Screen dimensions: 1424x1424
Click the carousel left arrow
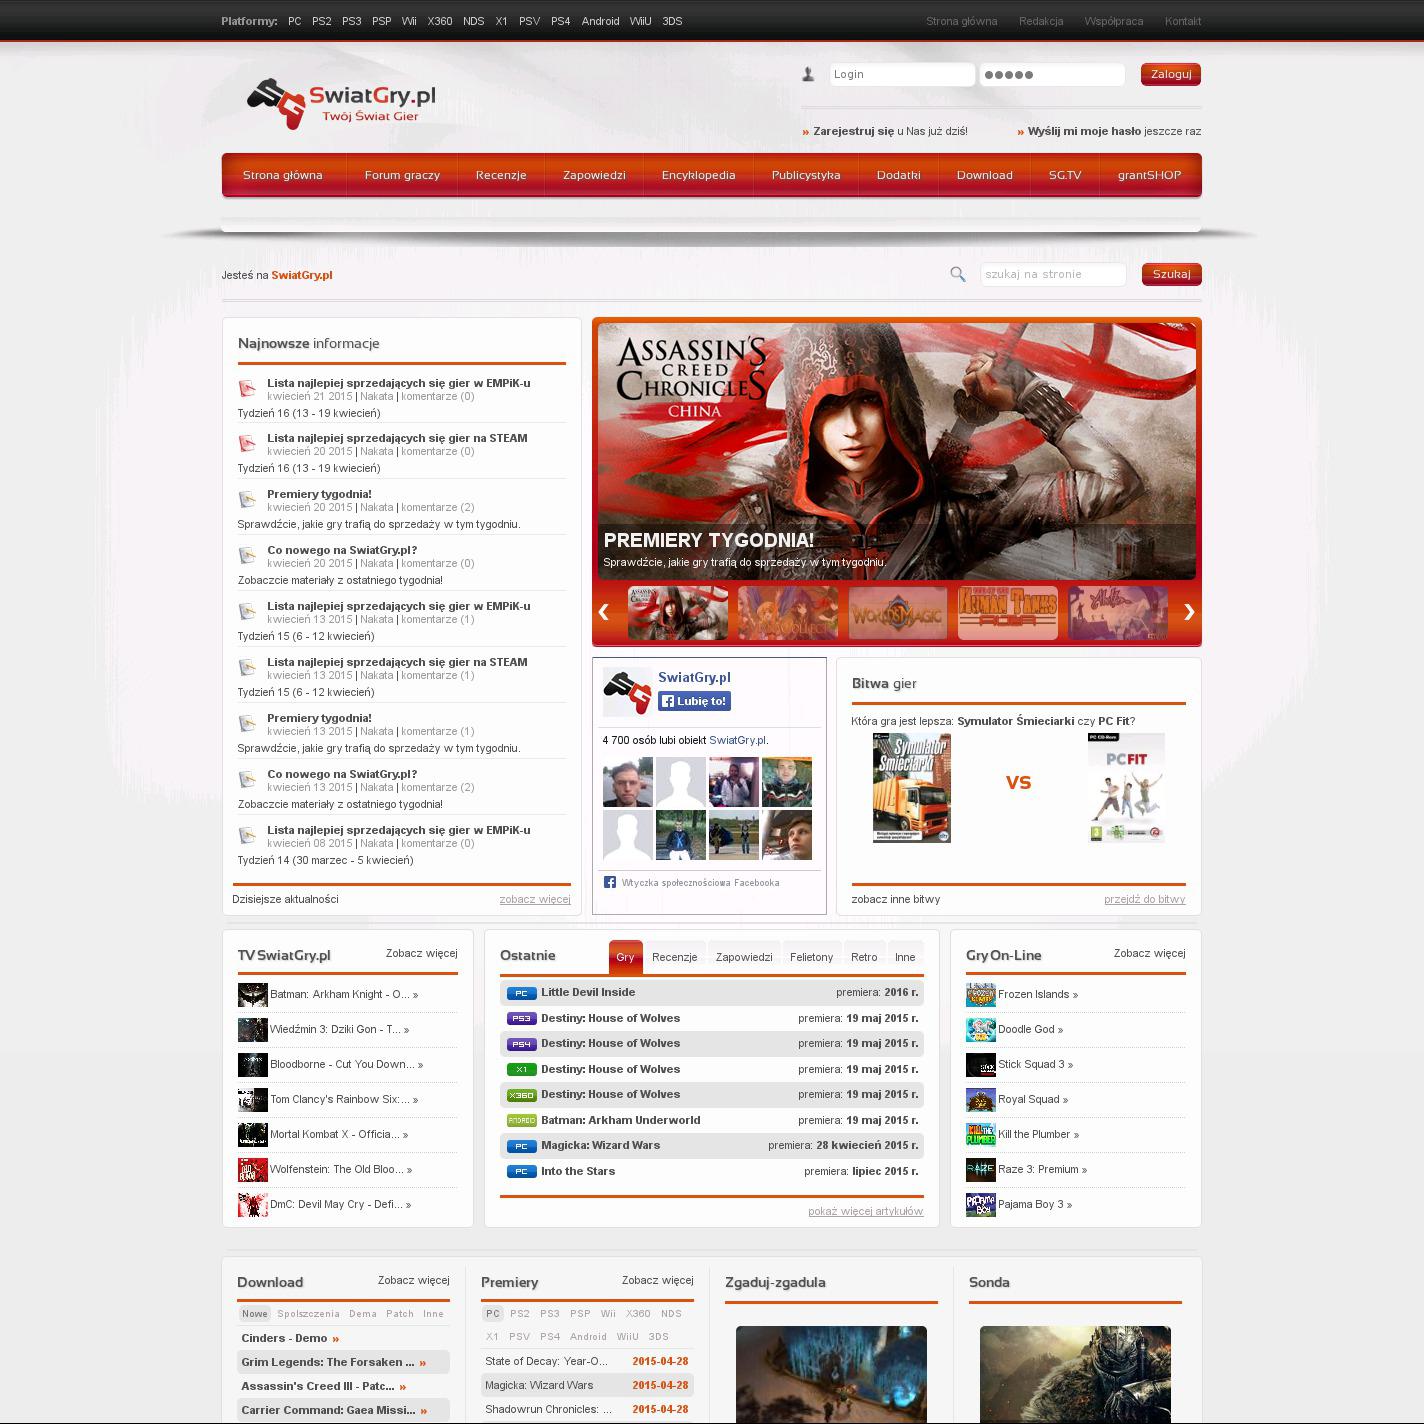point(603,612)
